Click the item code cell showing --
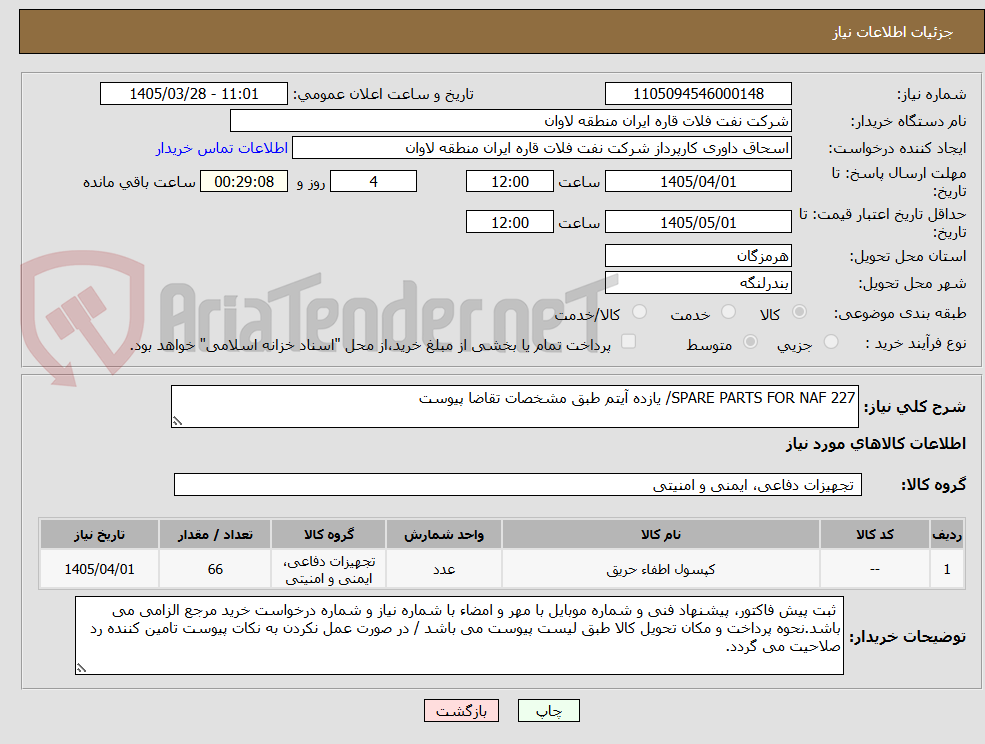Screen dimensions: 985x744 pyautogui.click(x=874, y=569)
